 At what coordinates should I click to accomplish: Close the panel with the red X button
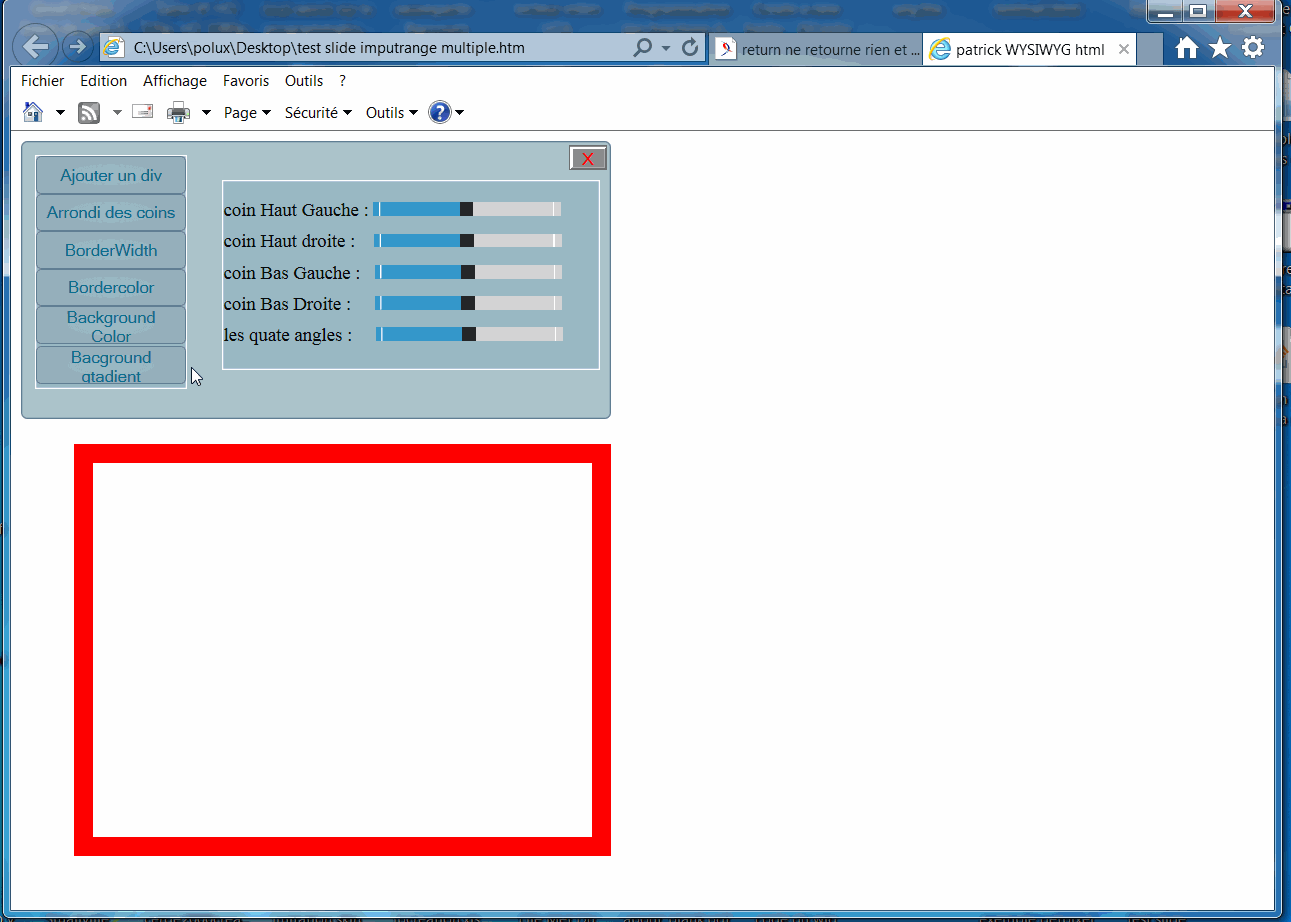(x=588, y=158)
